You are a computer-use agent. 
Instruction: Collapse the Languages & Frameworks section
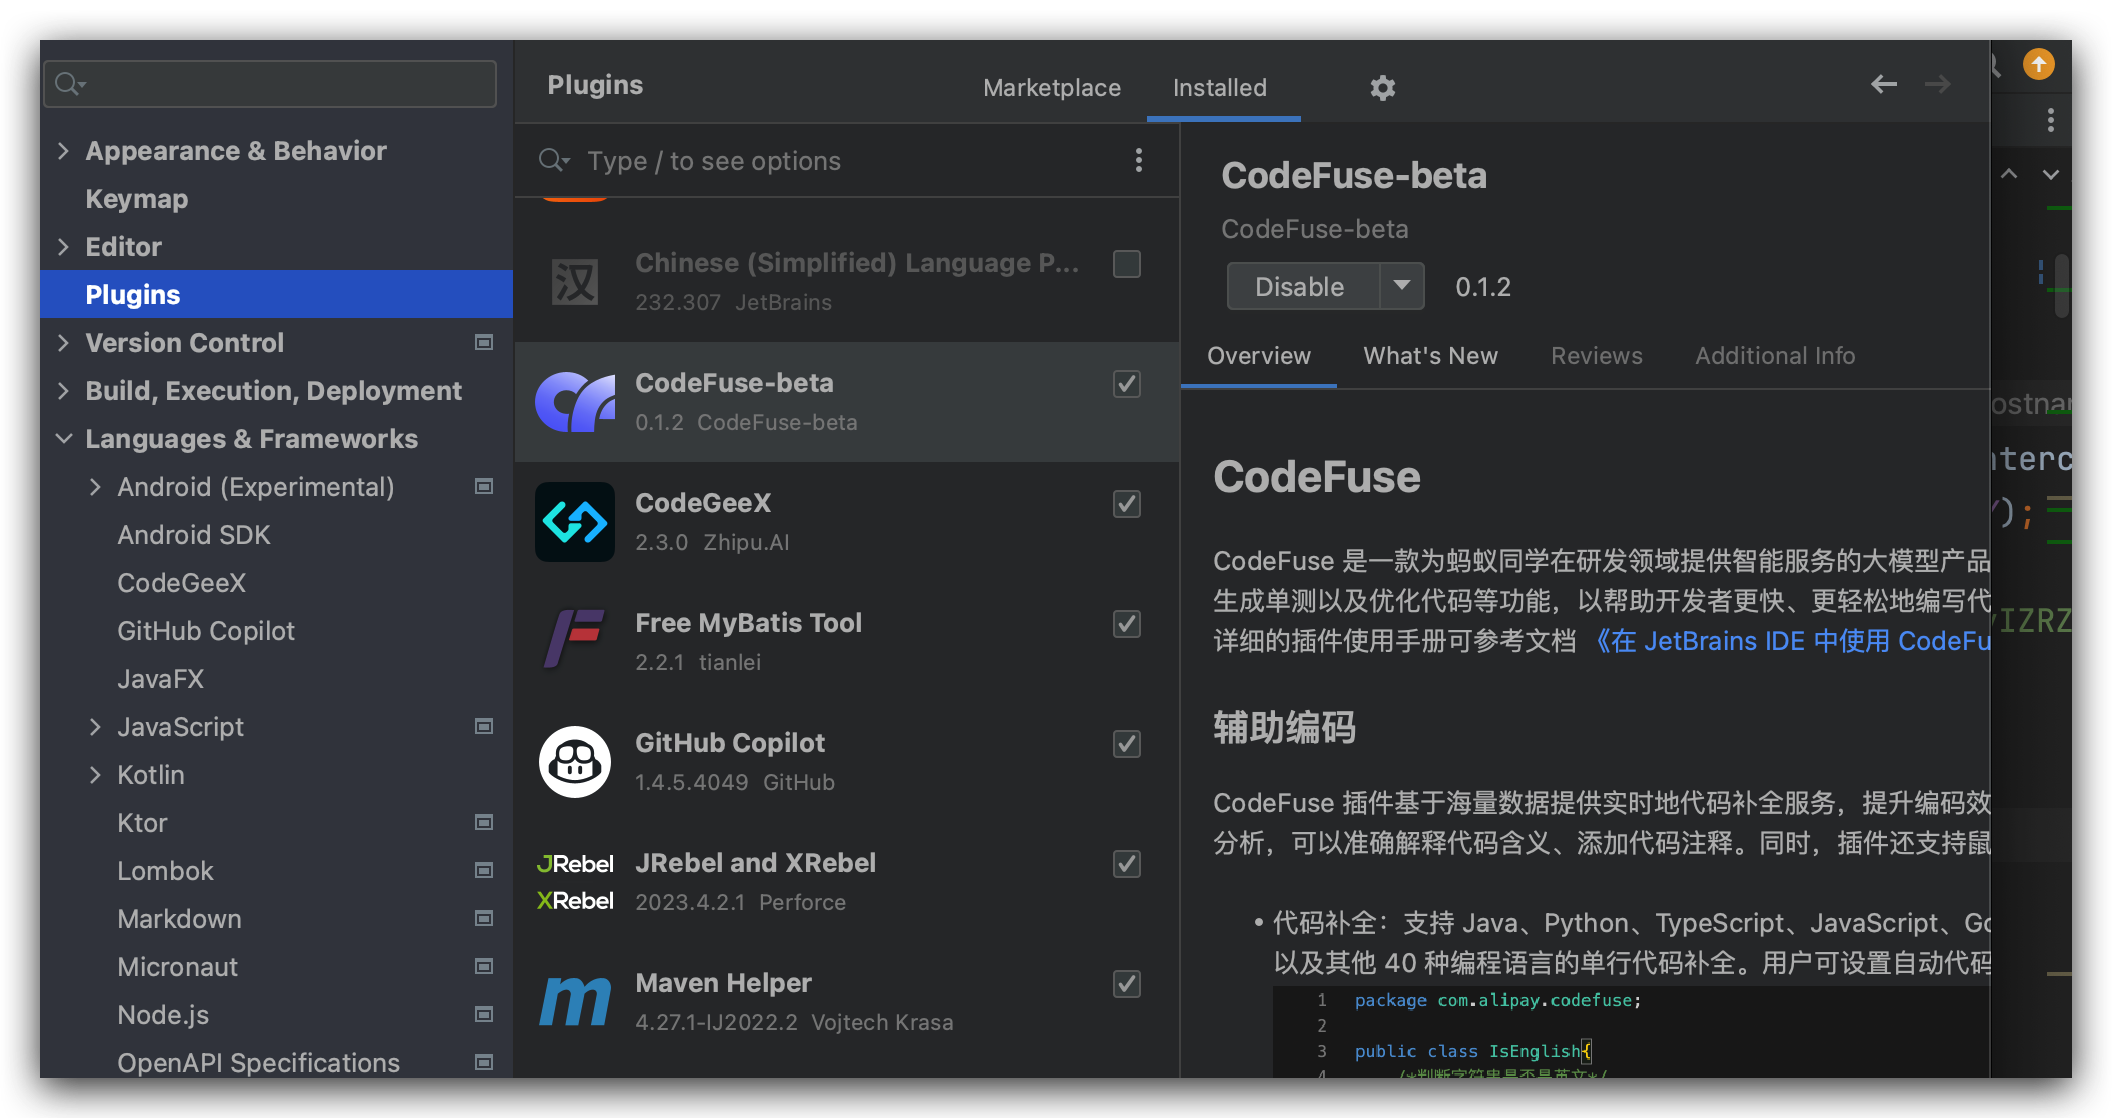64,438
